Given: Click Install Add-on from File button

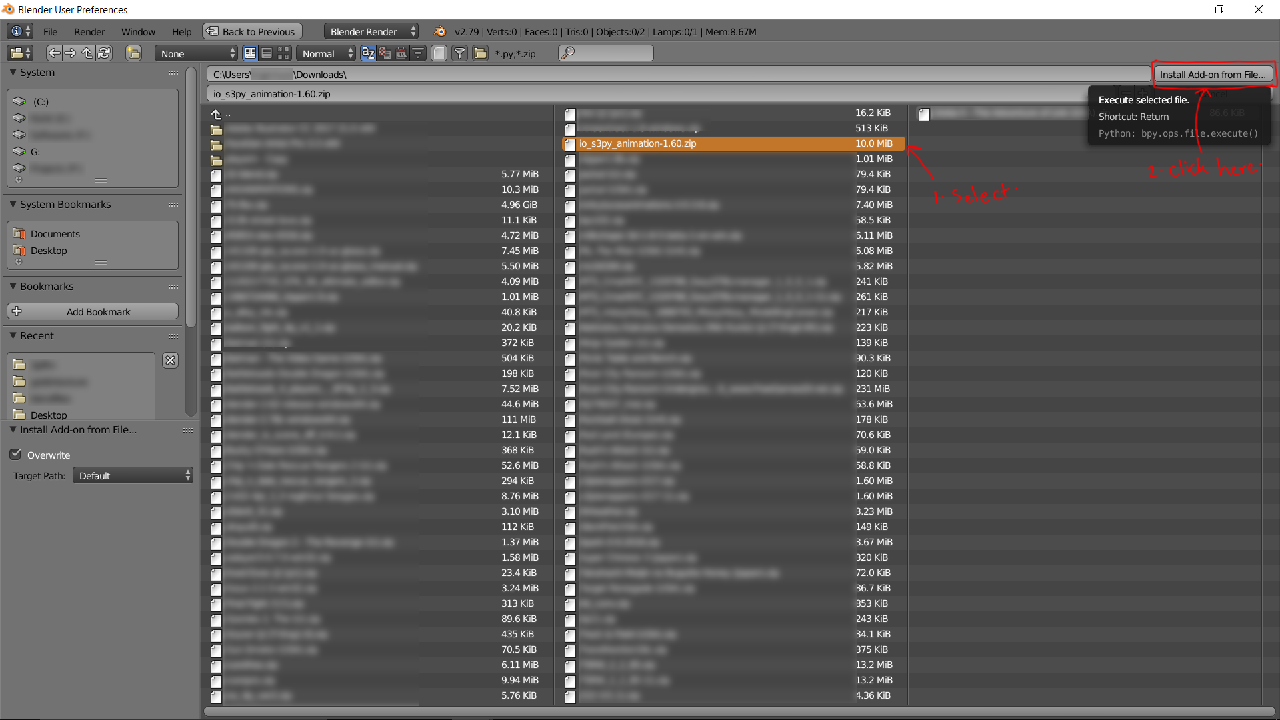Looking at the screenshot, I should point(1214,74).
